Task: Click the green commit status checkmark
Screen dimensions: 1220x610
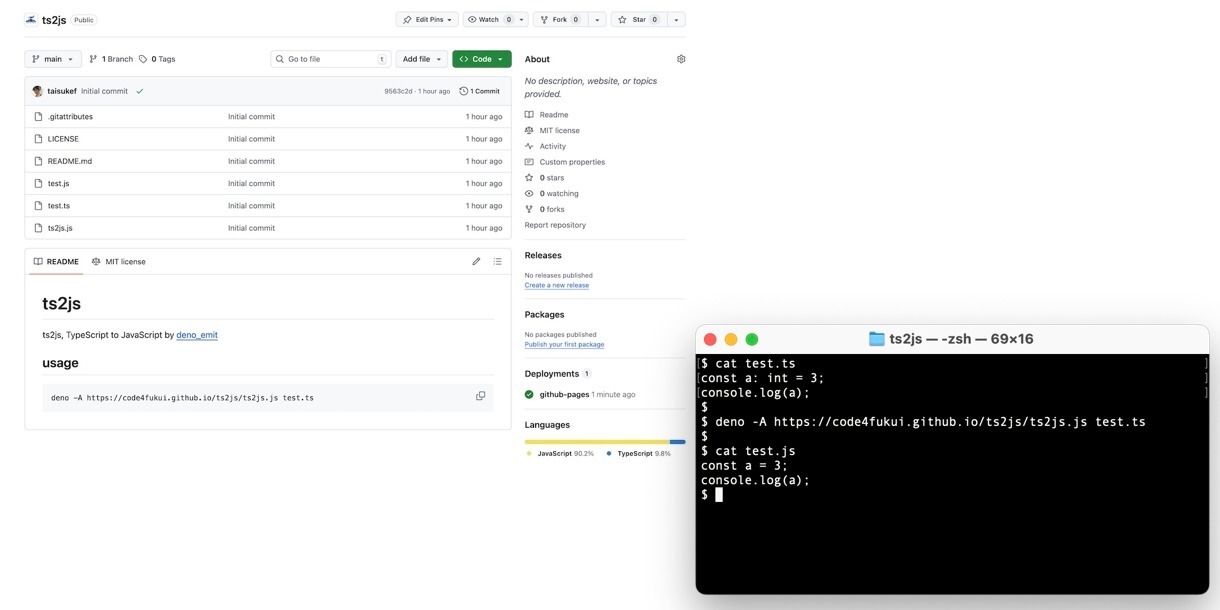Action: [140, 91]
